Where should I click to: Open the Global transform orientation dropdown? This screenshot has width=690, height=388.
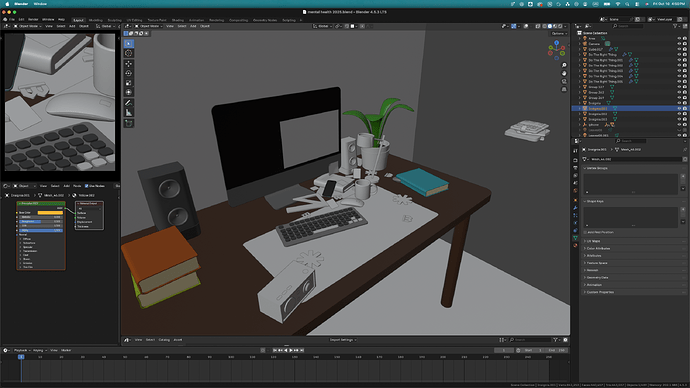[x=322, y=26]
